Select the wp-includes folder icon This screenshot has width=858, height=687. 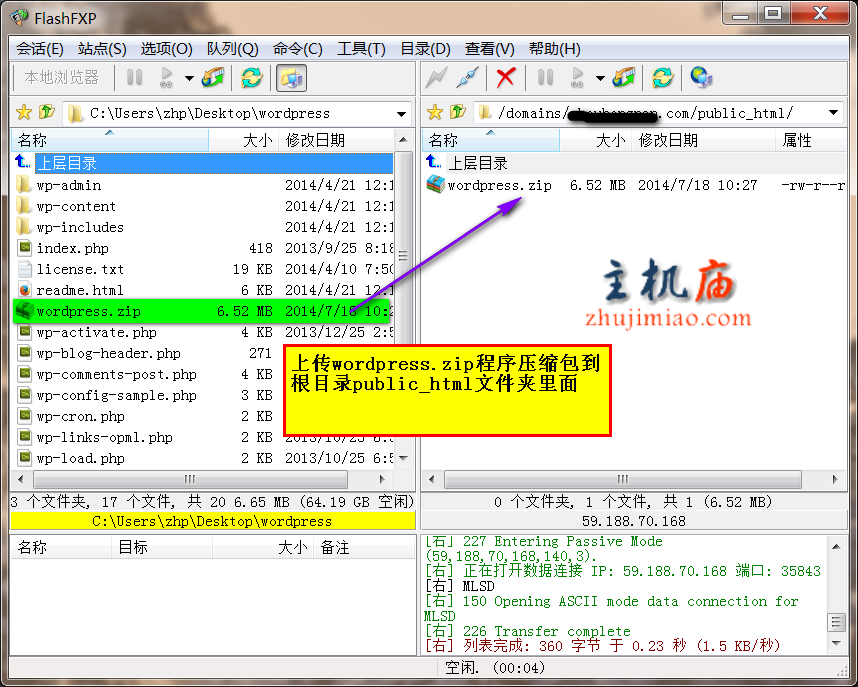tap(24, 227)
